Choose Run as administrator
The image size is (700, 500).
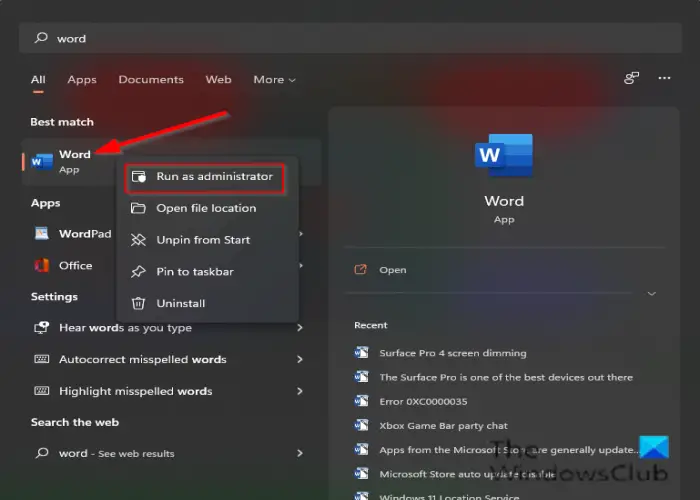tap(204, 178)
